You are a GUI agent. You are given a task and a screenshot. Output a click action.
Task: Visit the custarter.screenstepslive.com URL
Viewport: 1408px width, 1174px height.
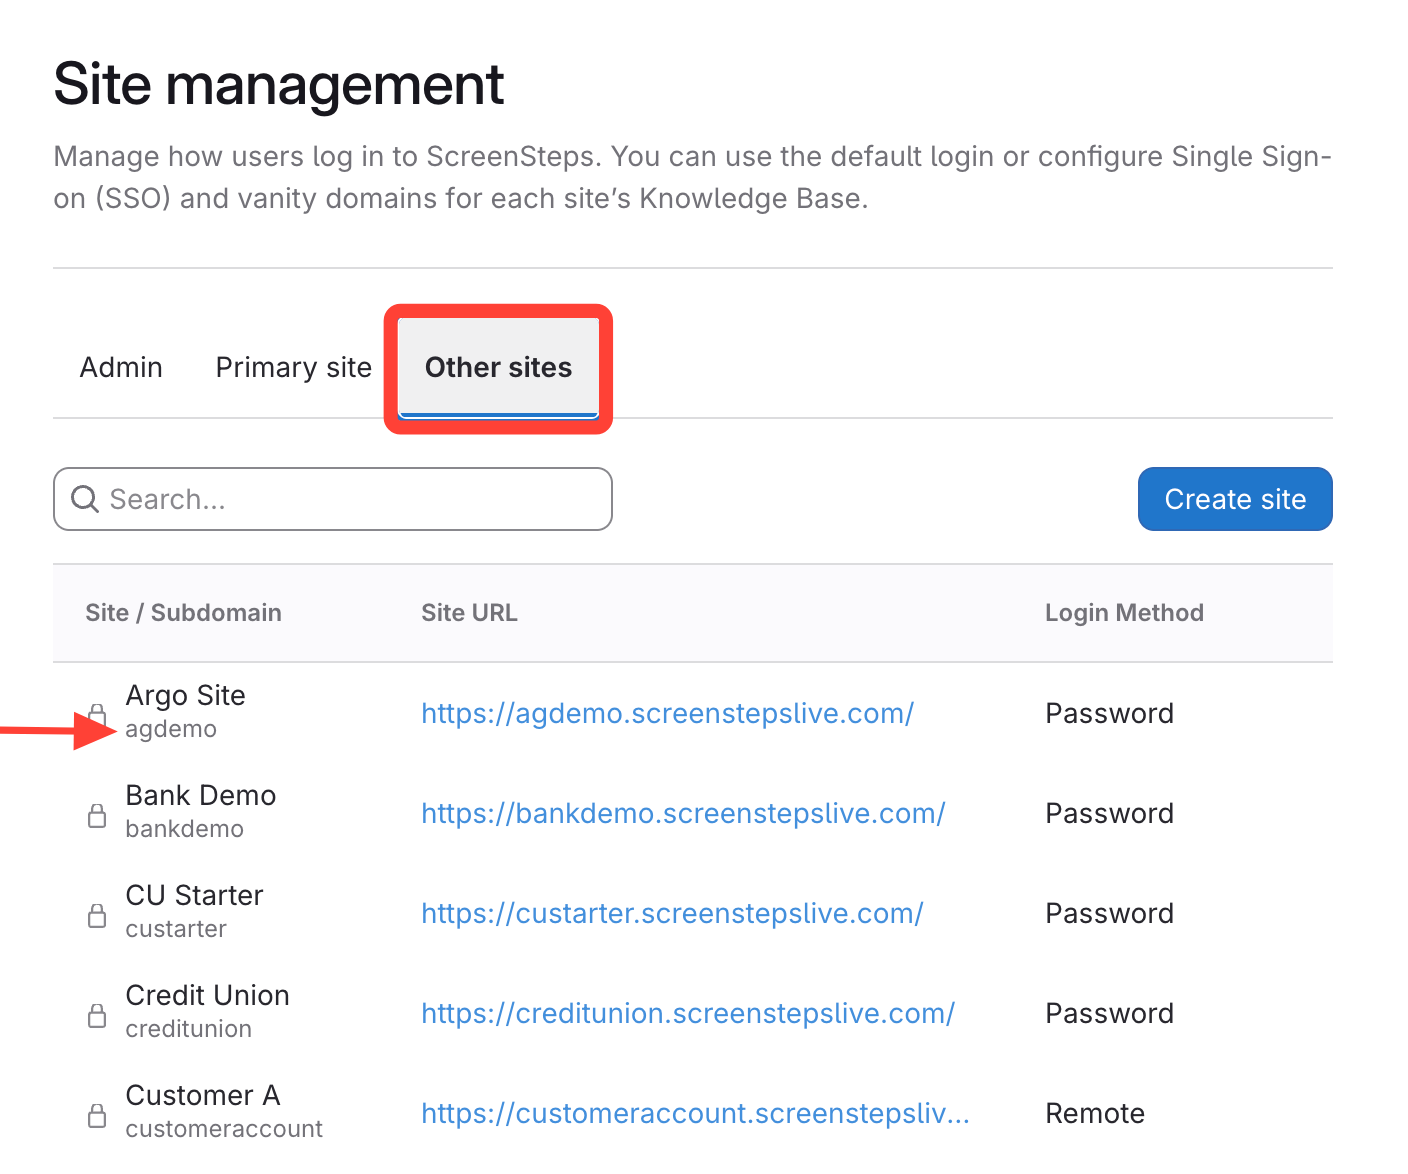[x=672, y=913]
